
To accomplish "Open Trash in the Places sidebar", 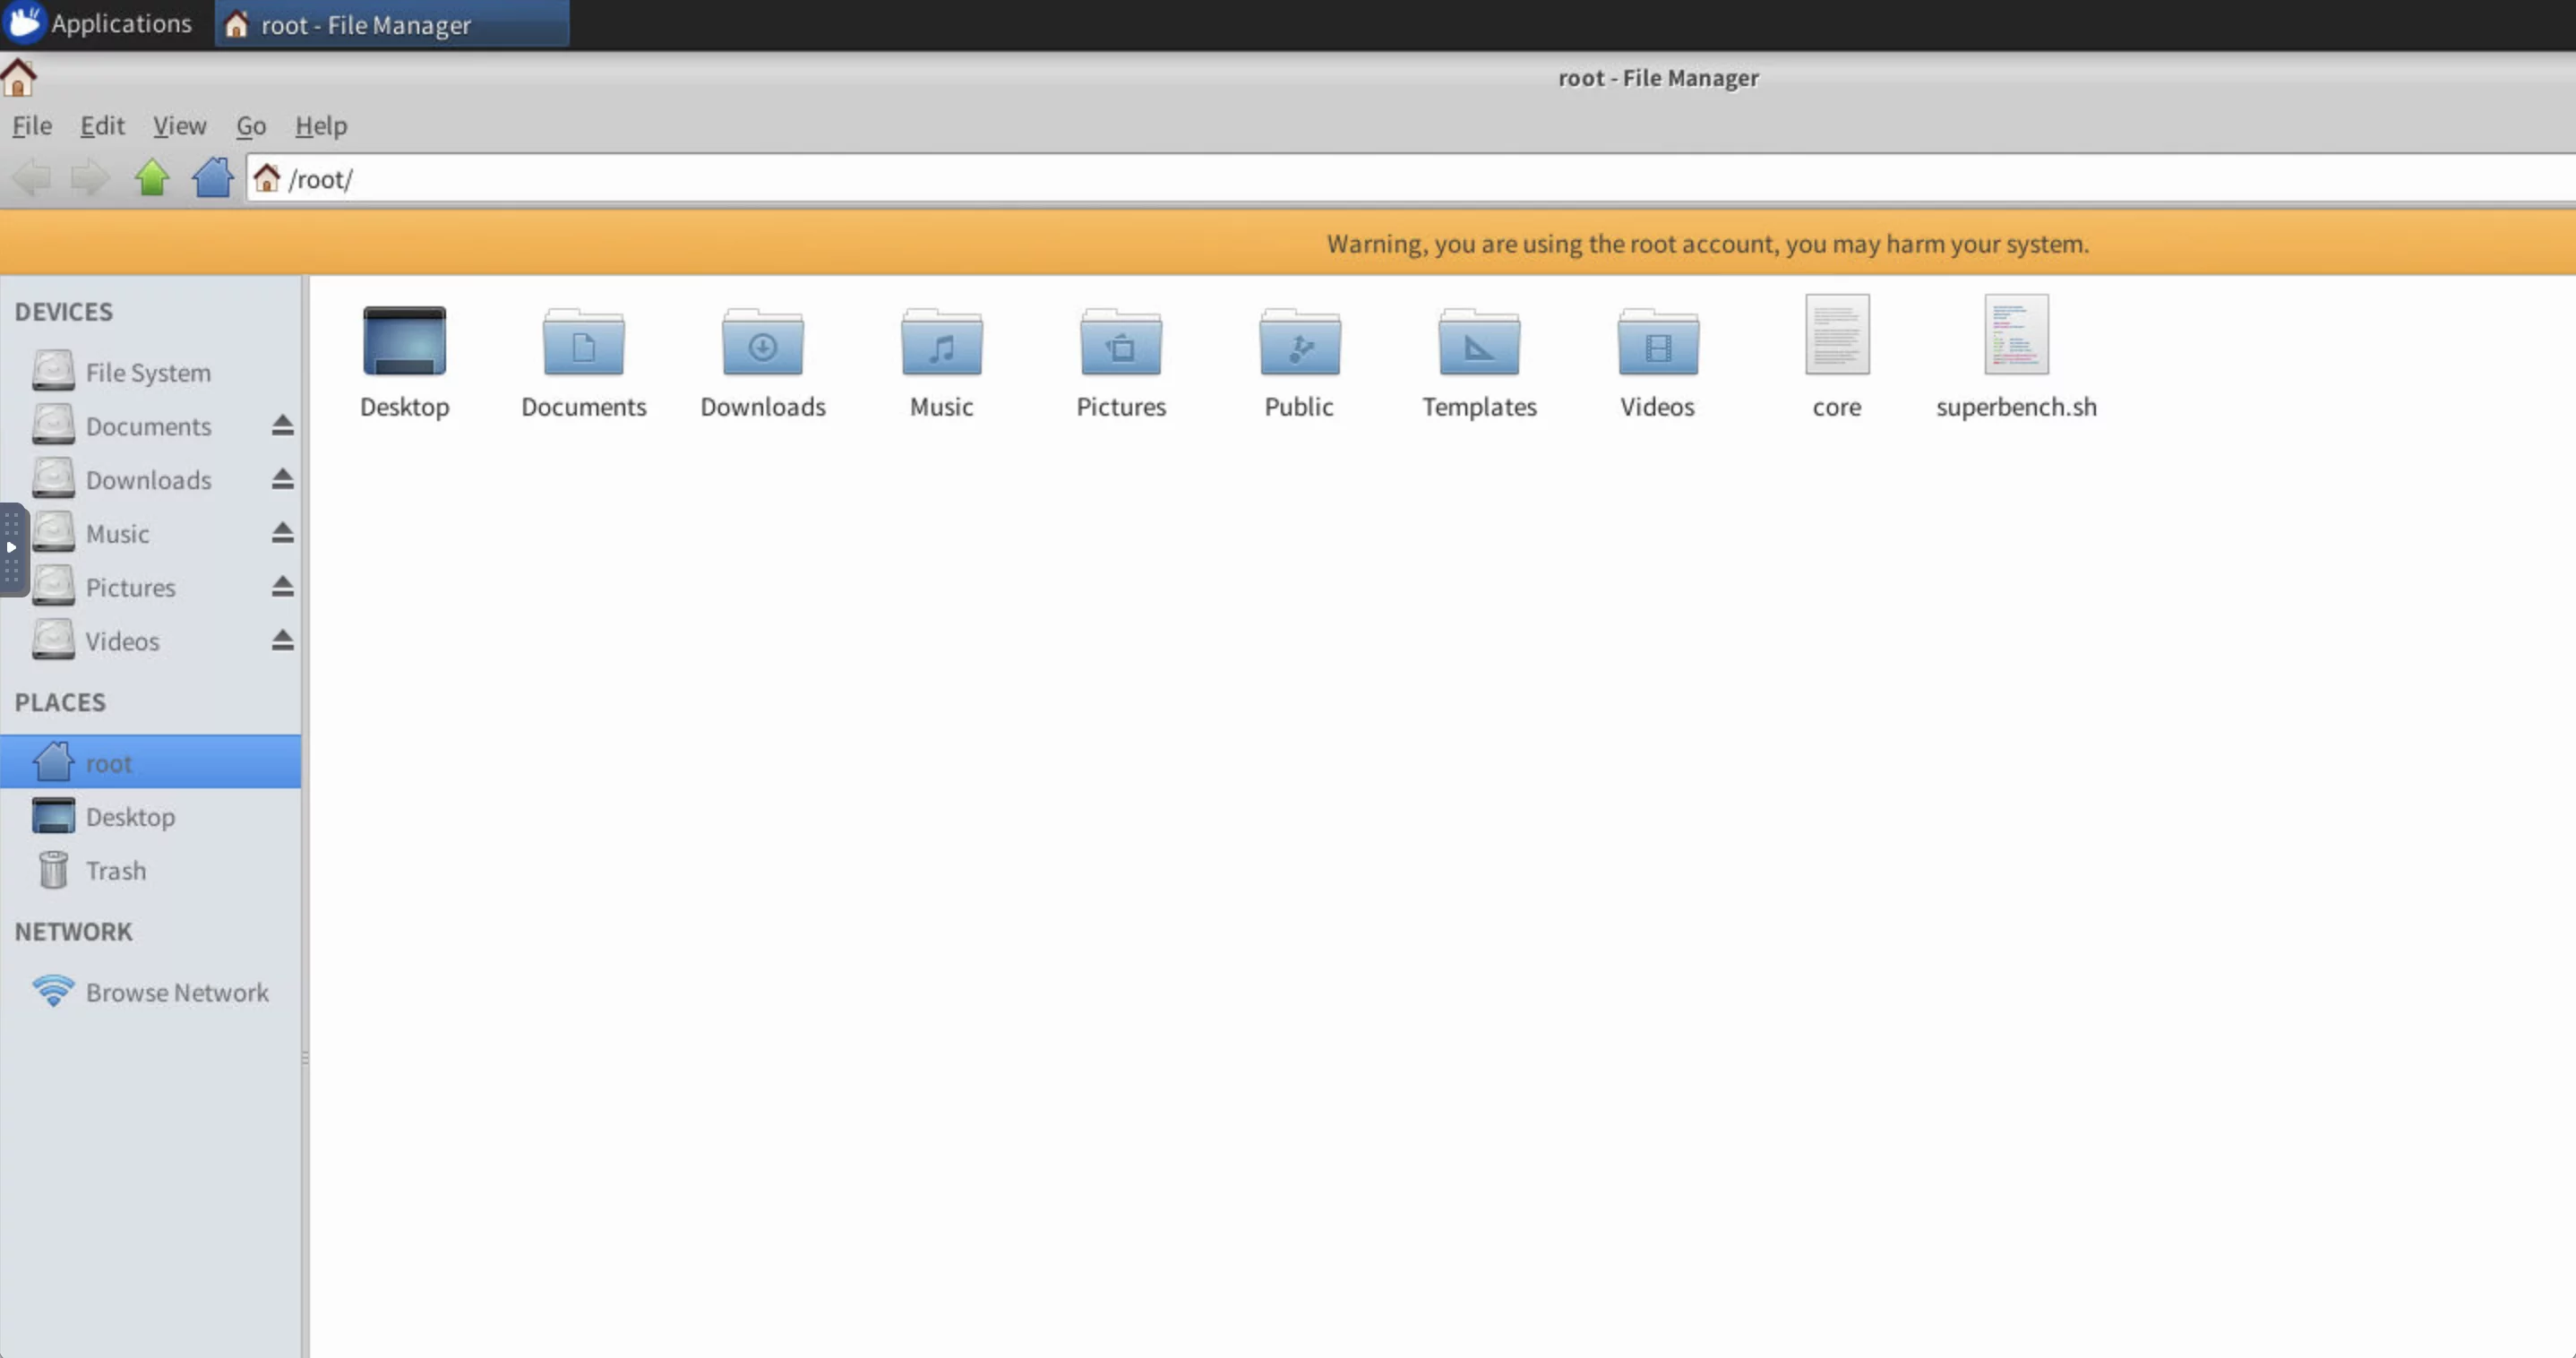I will [115, 870].
